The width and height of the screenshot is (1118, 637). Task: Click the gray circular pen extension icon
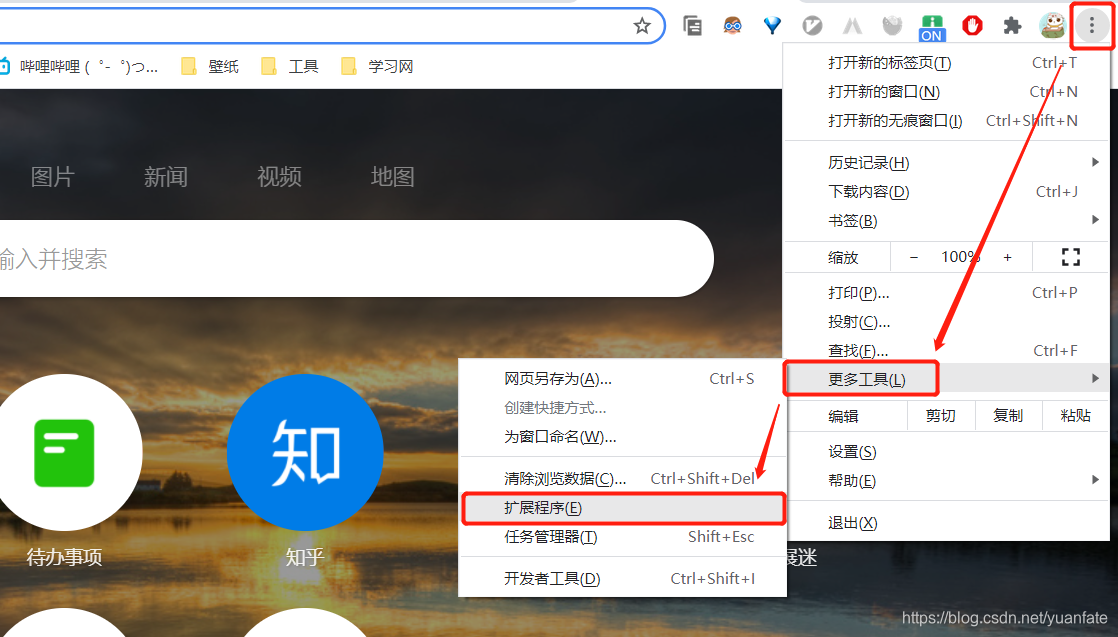click(x=812, y=26)
